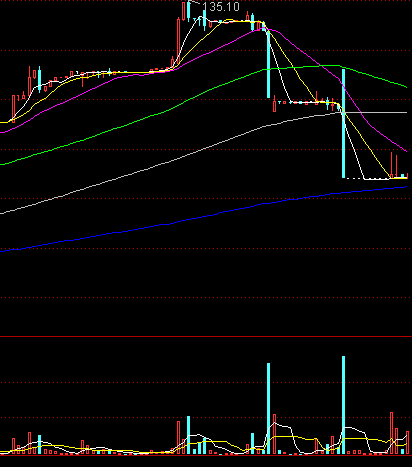
Task: Click the red candlestick after the first big drop
Action: (x=275, y=104)
